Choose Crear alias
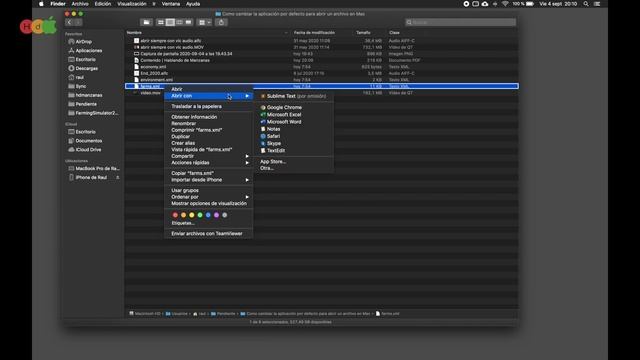This screenshot has width=640, height=360. tap(209, 143)
